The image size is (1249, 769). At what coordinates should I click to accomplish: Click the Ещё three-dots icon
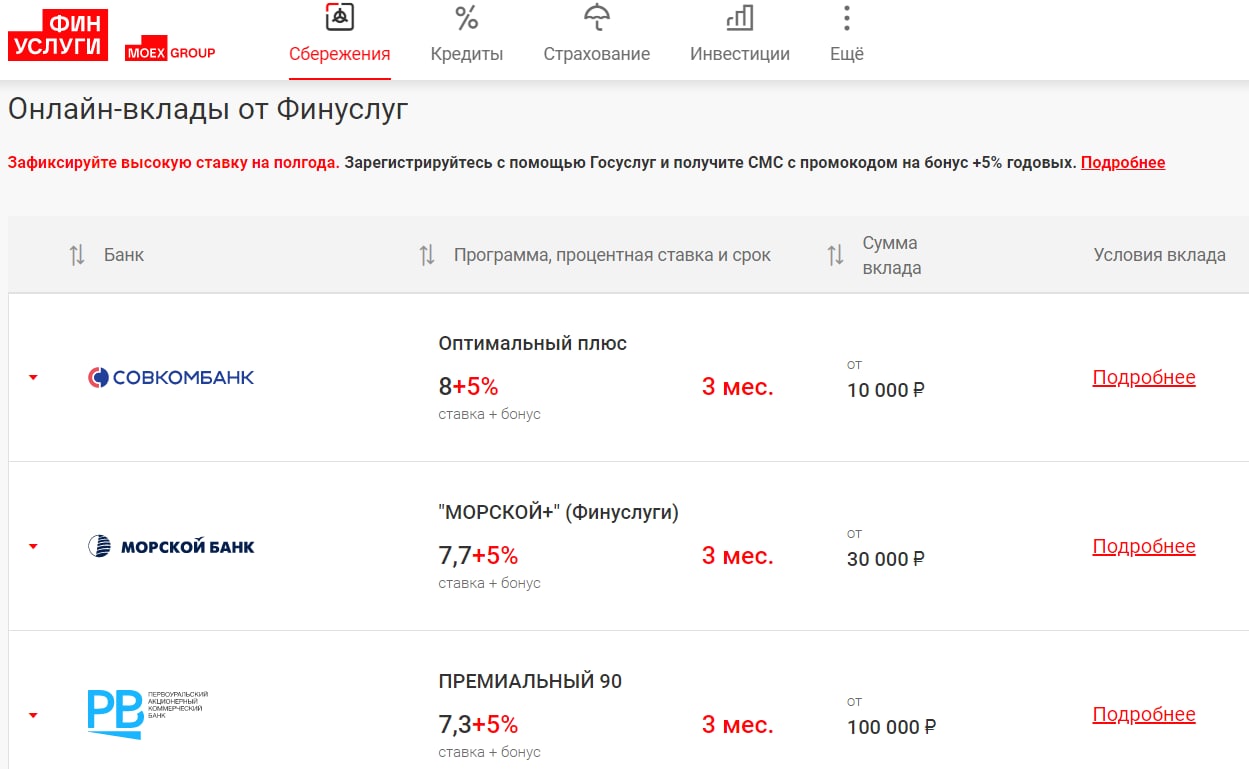847,17
